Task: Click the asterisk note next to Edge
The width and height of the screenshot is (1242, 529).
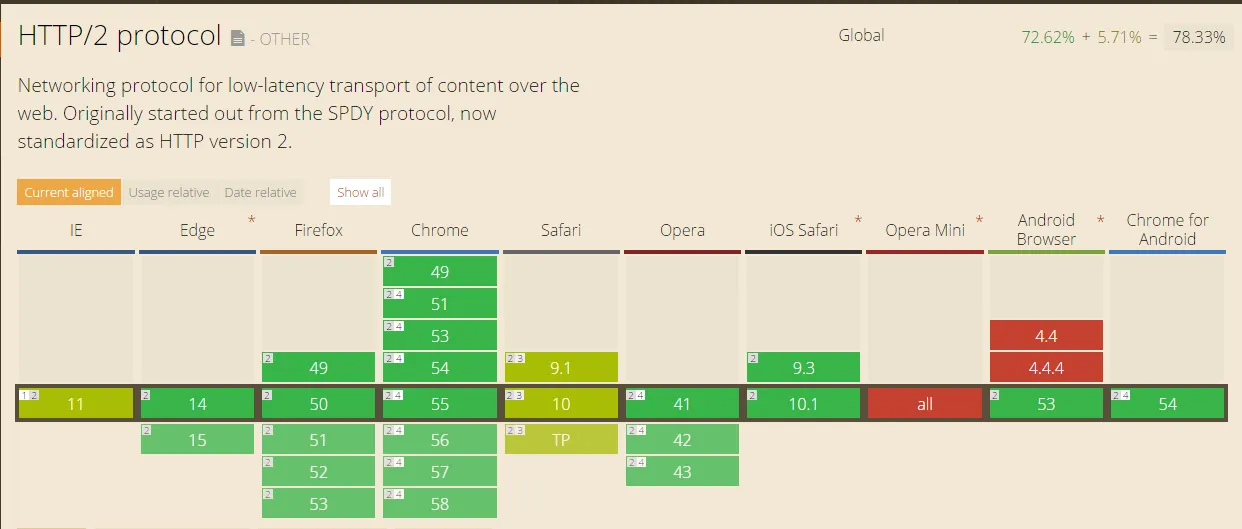Action: coord(252,221)
